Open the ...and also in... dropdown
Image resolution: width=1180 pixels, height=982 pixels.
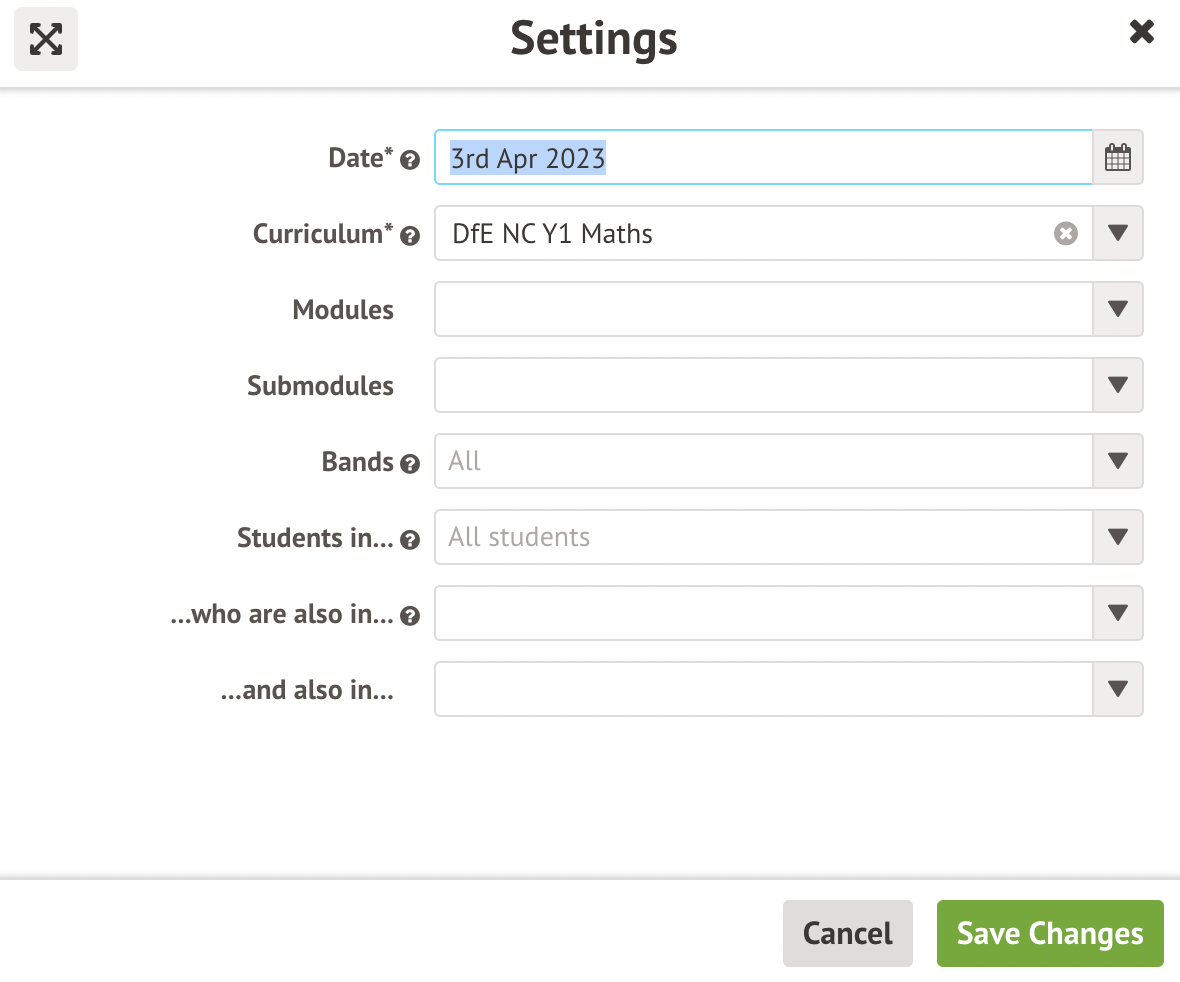1117,689
